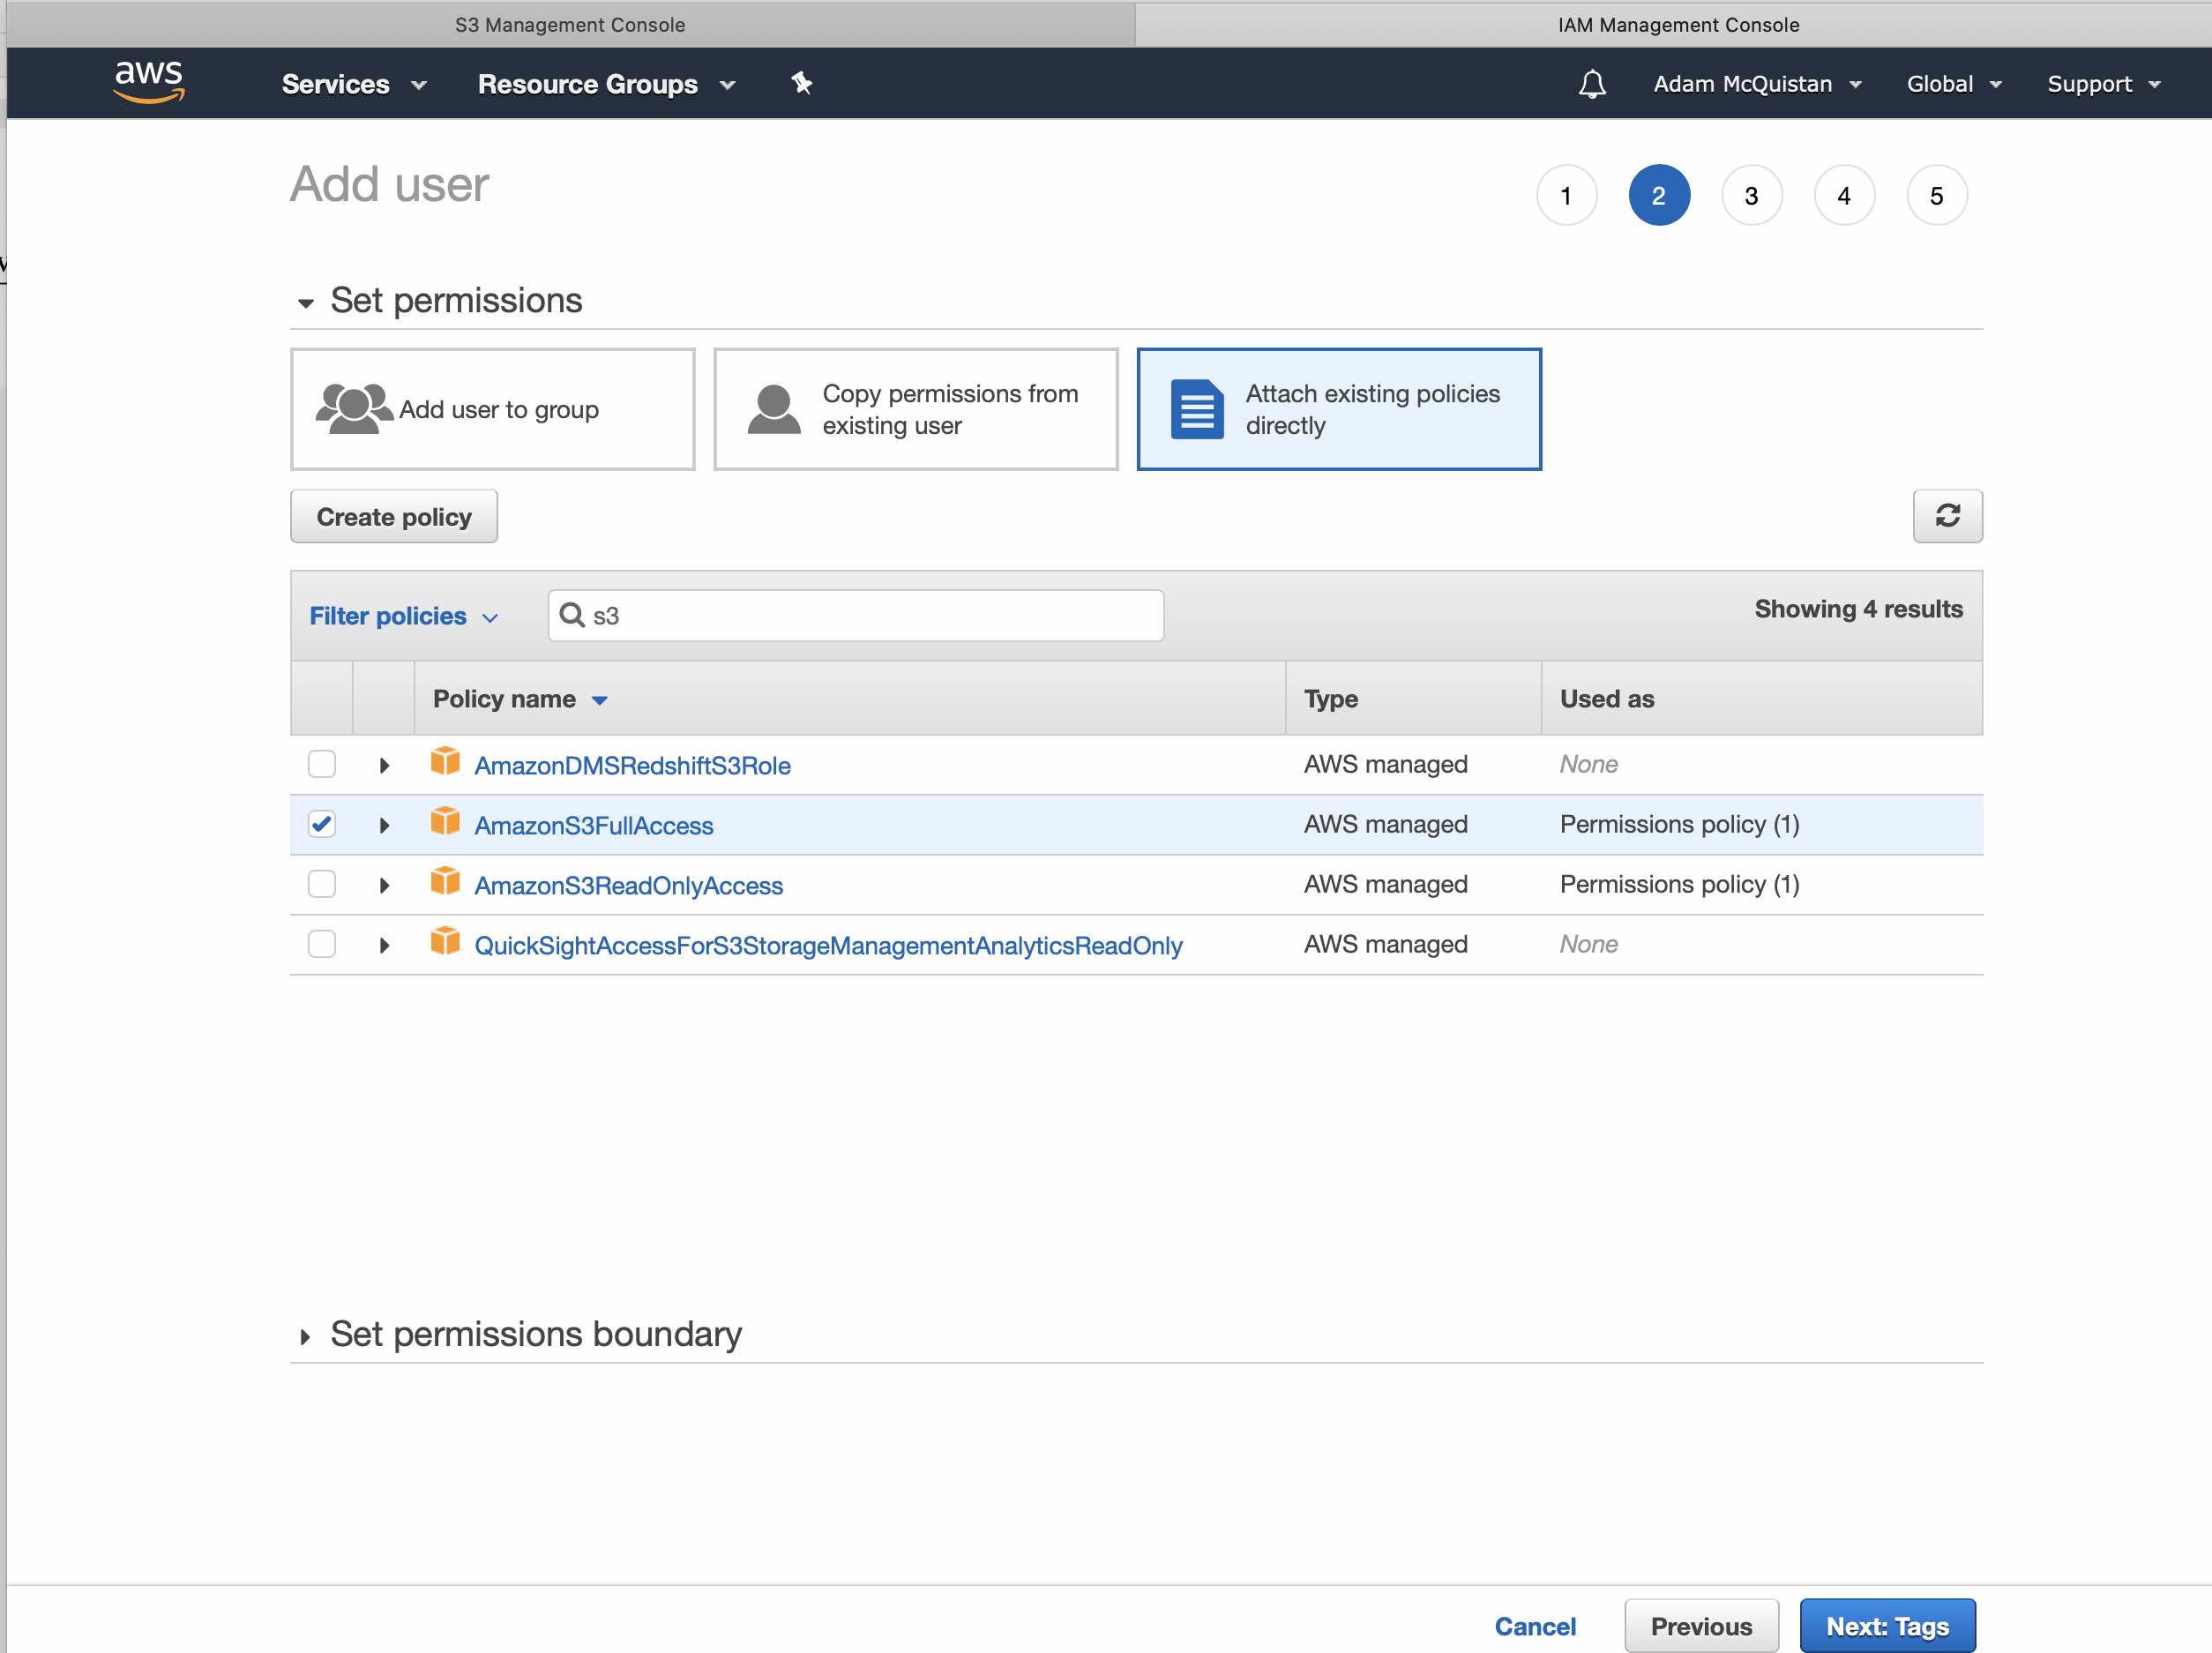Click the AWS home logo
Image resolution: width=2212 pixels, height=1653 pixels.
click(x=148, y=83)
